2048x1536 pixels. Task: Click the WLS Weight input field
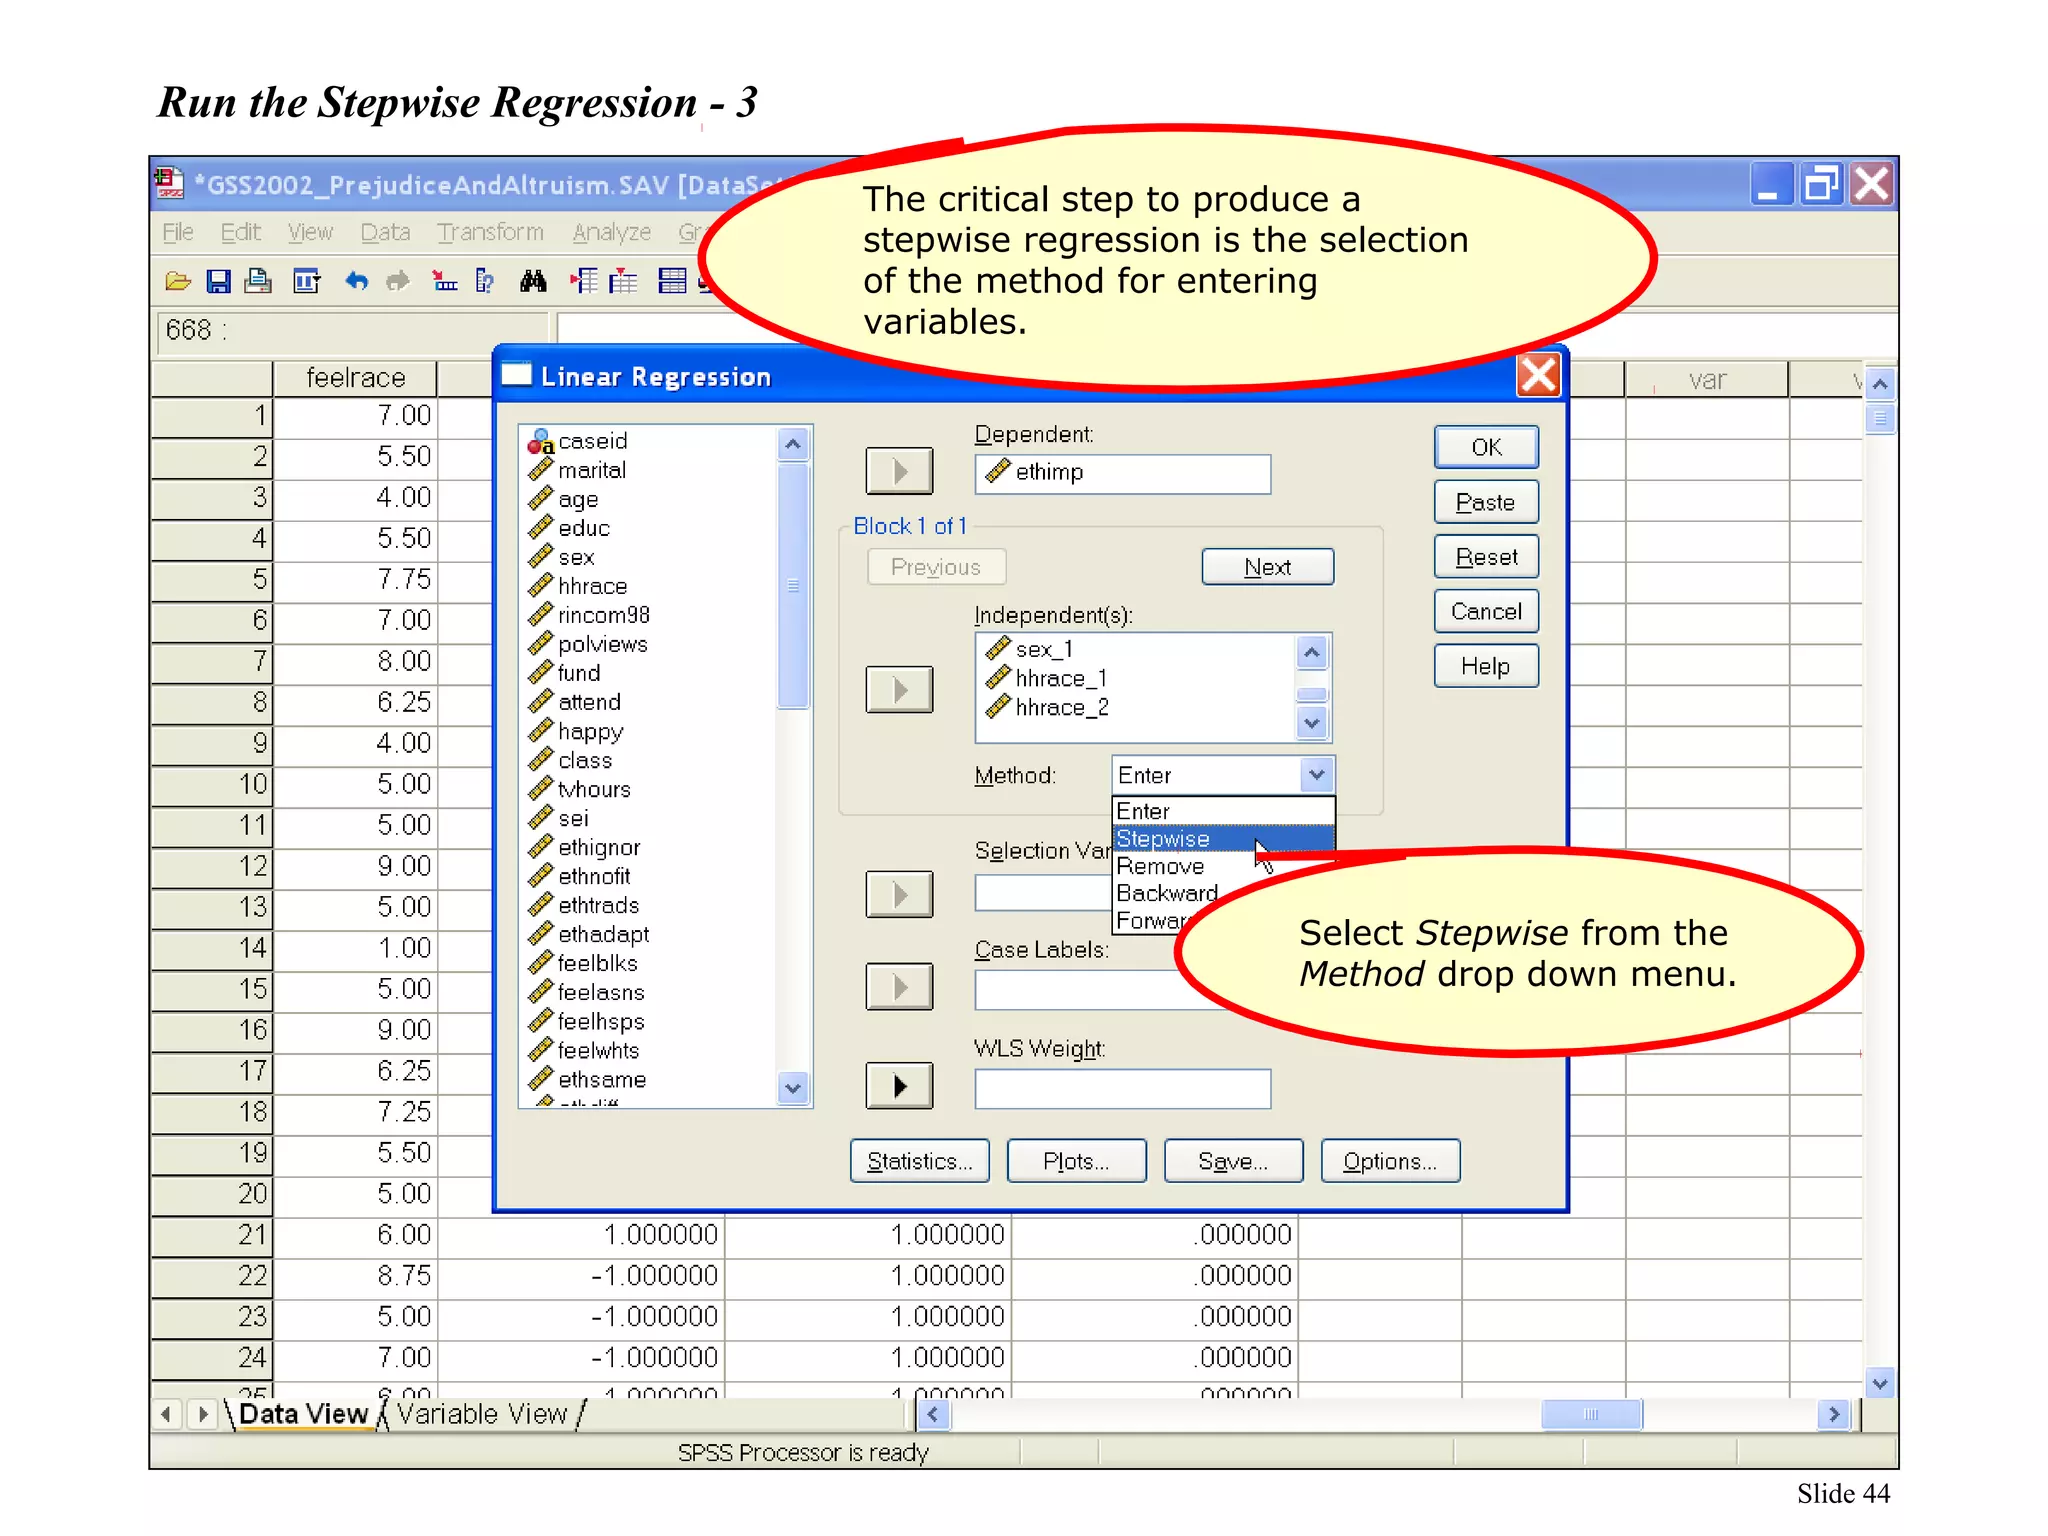point(1123,1088)
